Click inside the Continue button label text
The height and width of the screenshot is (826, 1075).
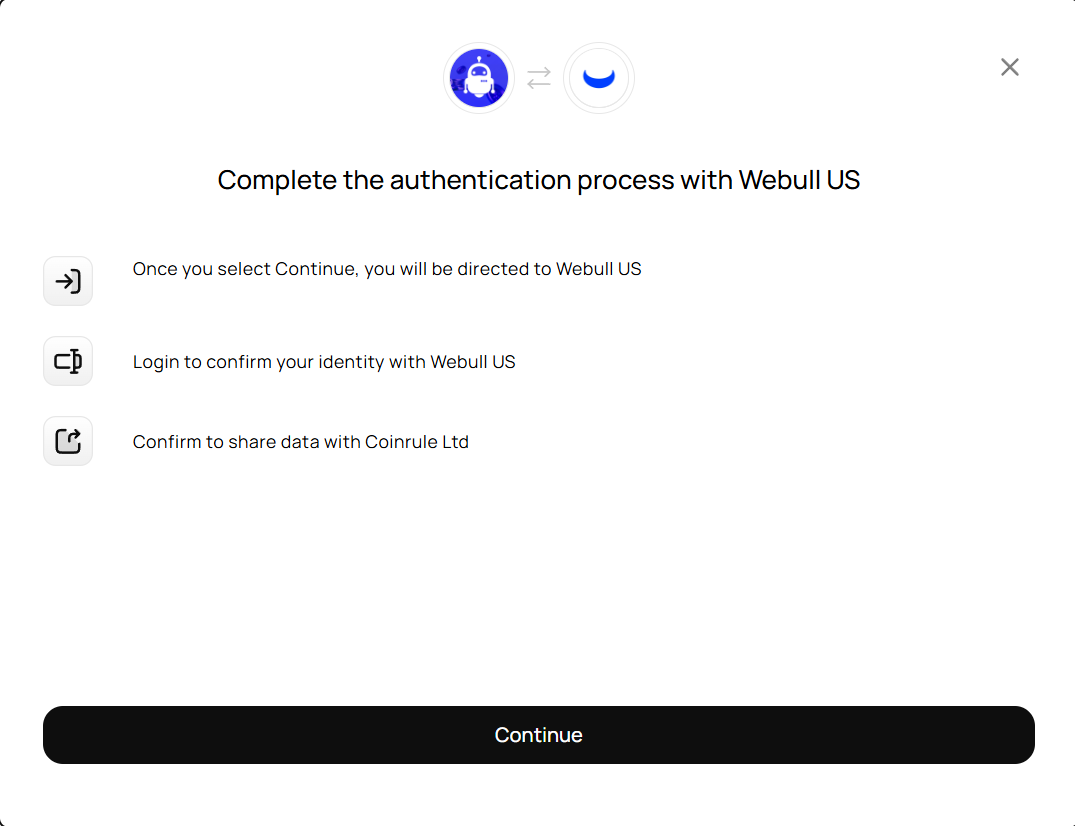click(538, 735)
